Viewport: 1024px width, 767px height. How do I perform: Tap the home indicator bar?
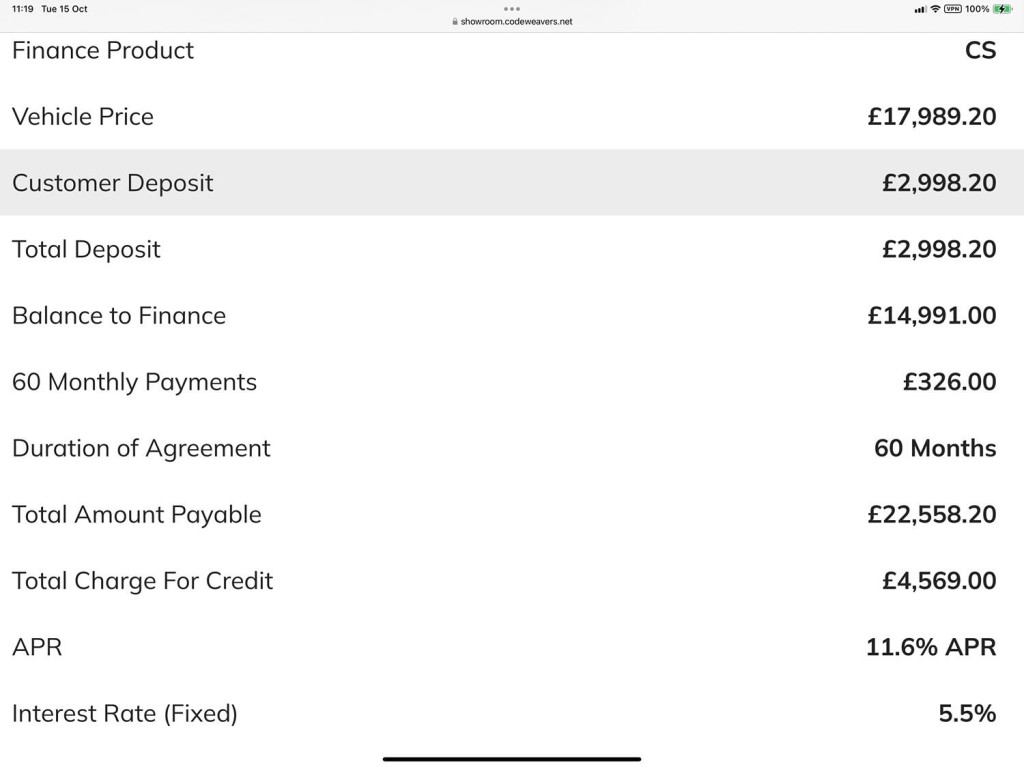(x=512, y=759)
